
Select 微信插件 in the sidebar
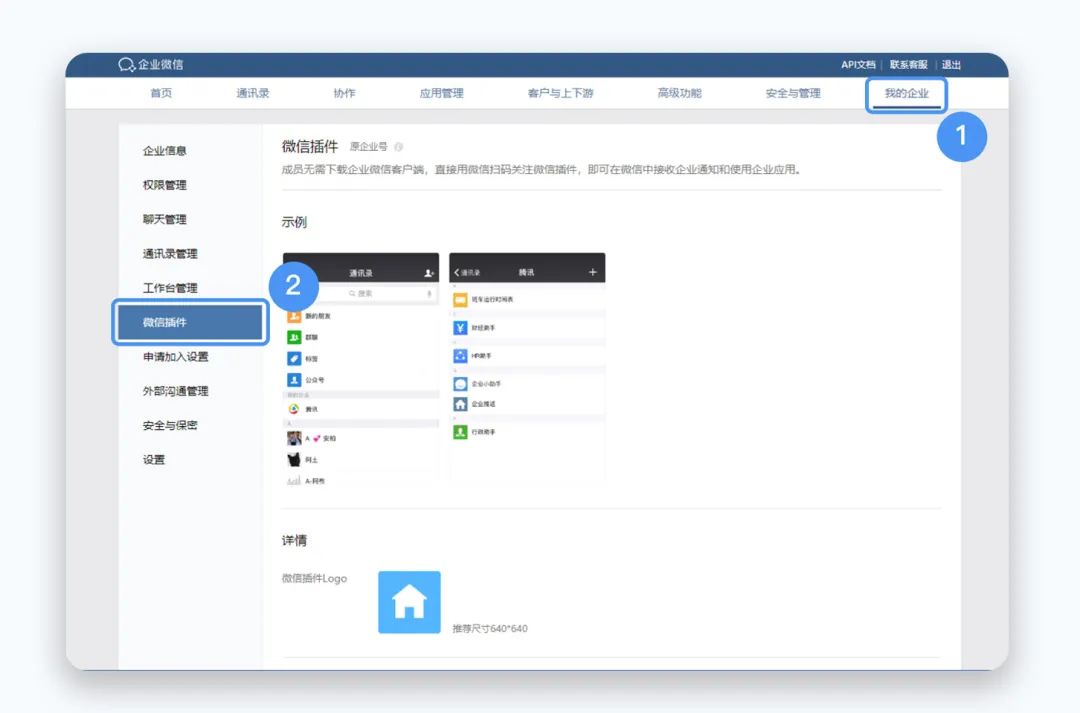click(x=190, y=322)
